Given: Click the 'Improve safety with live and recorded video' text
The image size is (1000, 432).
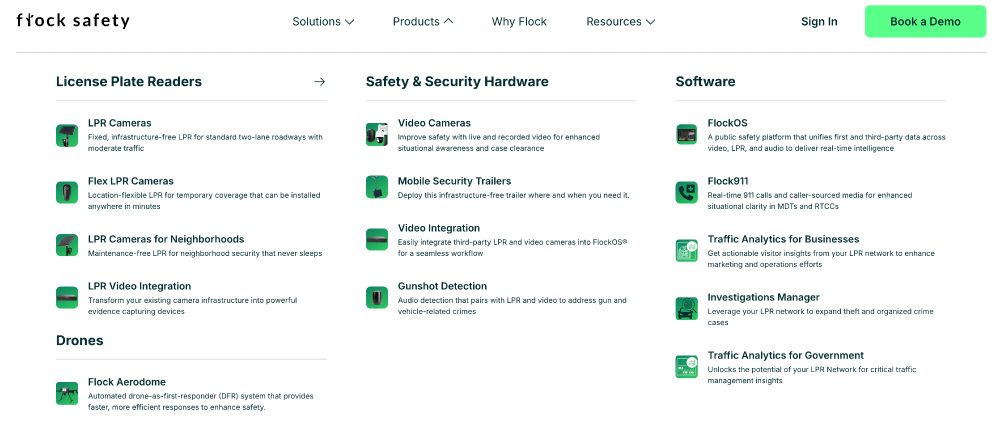Looking at the screenshot, I should [x=499, y=143].
